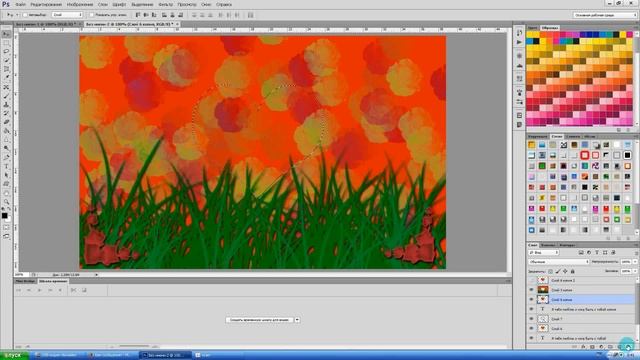Open Timeline panel flyout menu

pos(508,281)
